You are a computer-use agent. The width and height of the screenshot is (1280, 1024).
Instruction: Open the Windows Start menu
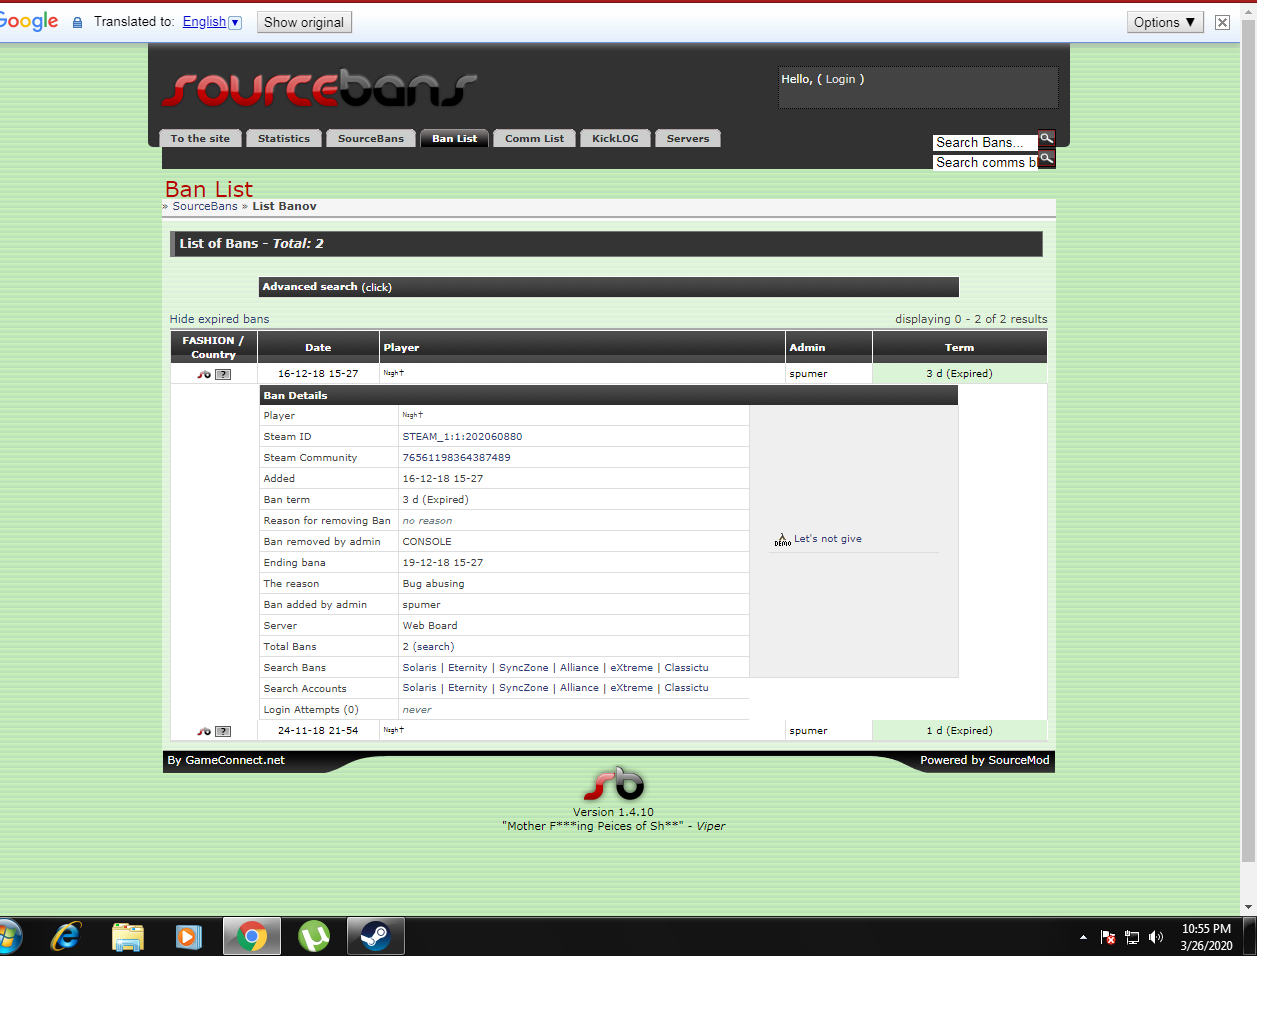point(10,937)
